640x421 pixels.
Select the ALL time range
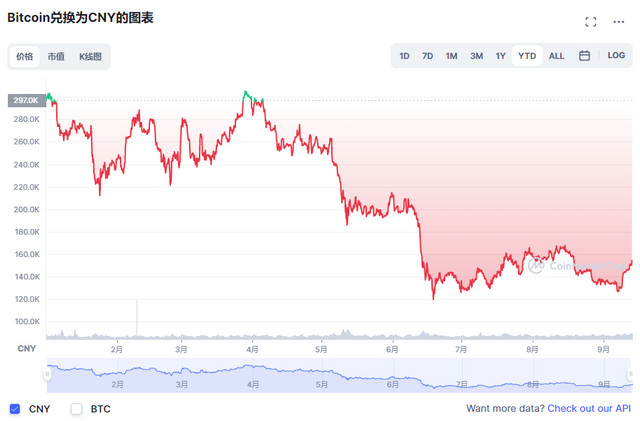tap(556, 56)
